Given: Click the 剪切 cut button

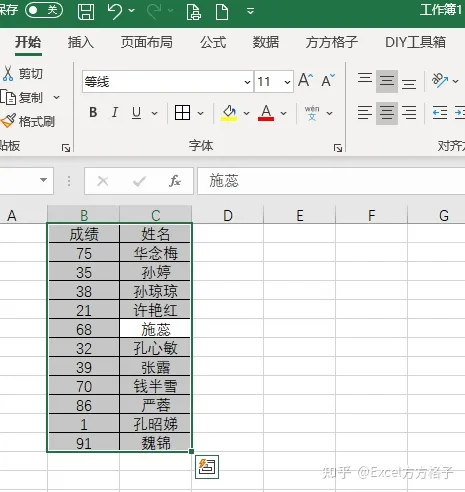Looking at the screenshot, I should 23,73.
